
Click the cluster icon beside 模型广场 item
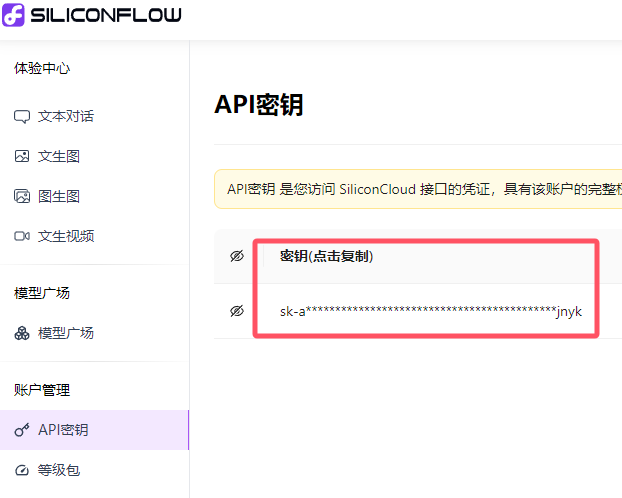pyautogui.click(x=22, y=333)
